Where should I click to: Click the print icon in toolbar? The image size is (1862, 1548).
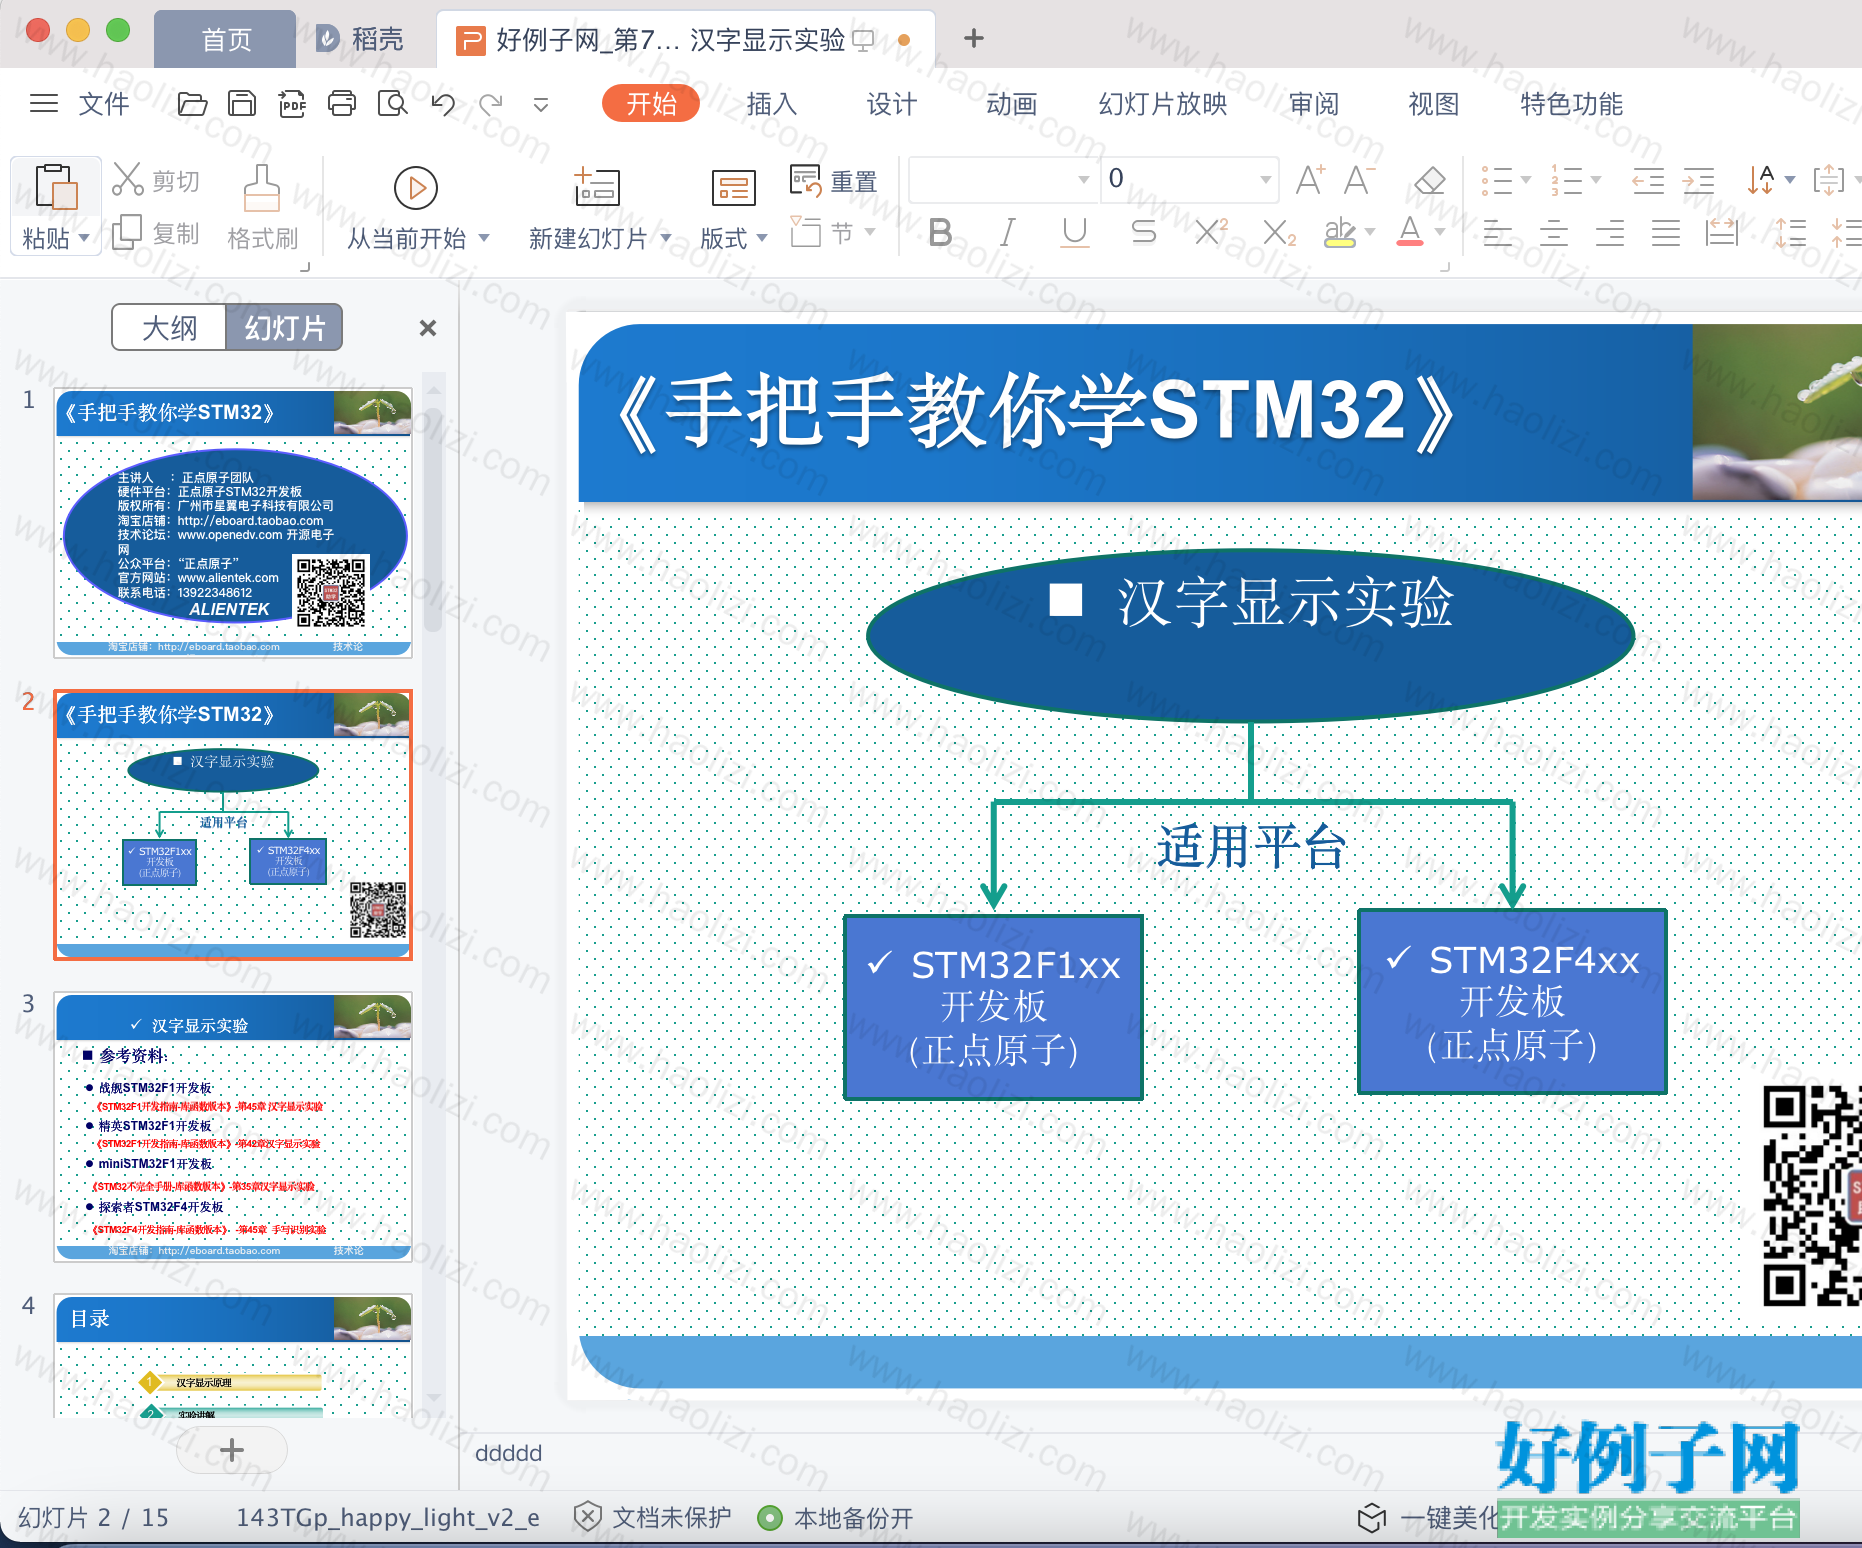click(342, 104)
